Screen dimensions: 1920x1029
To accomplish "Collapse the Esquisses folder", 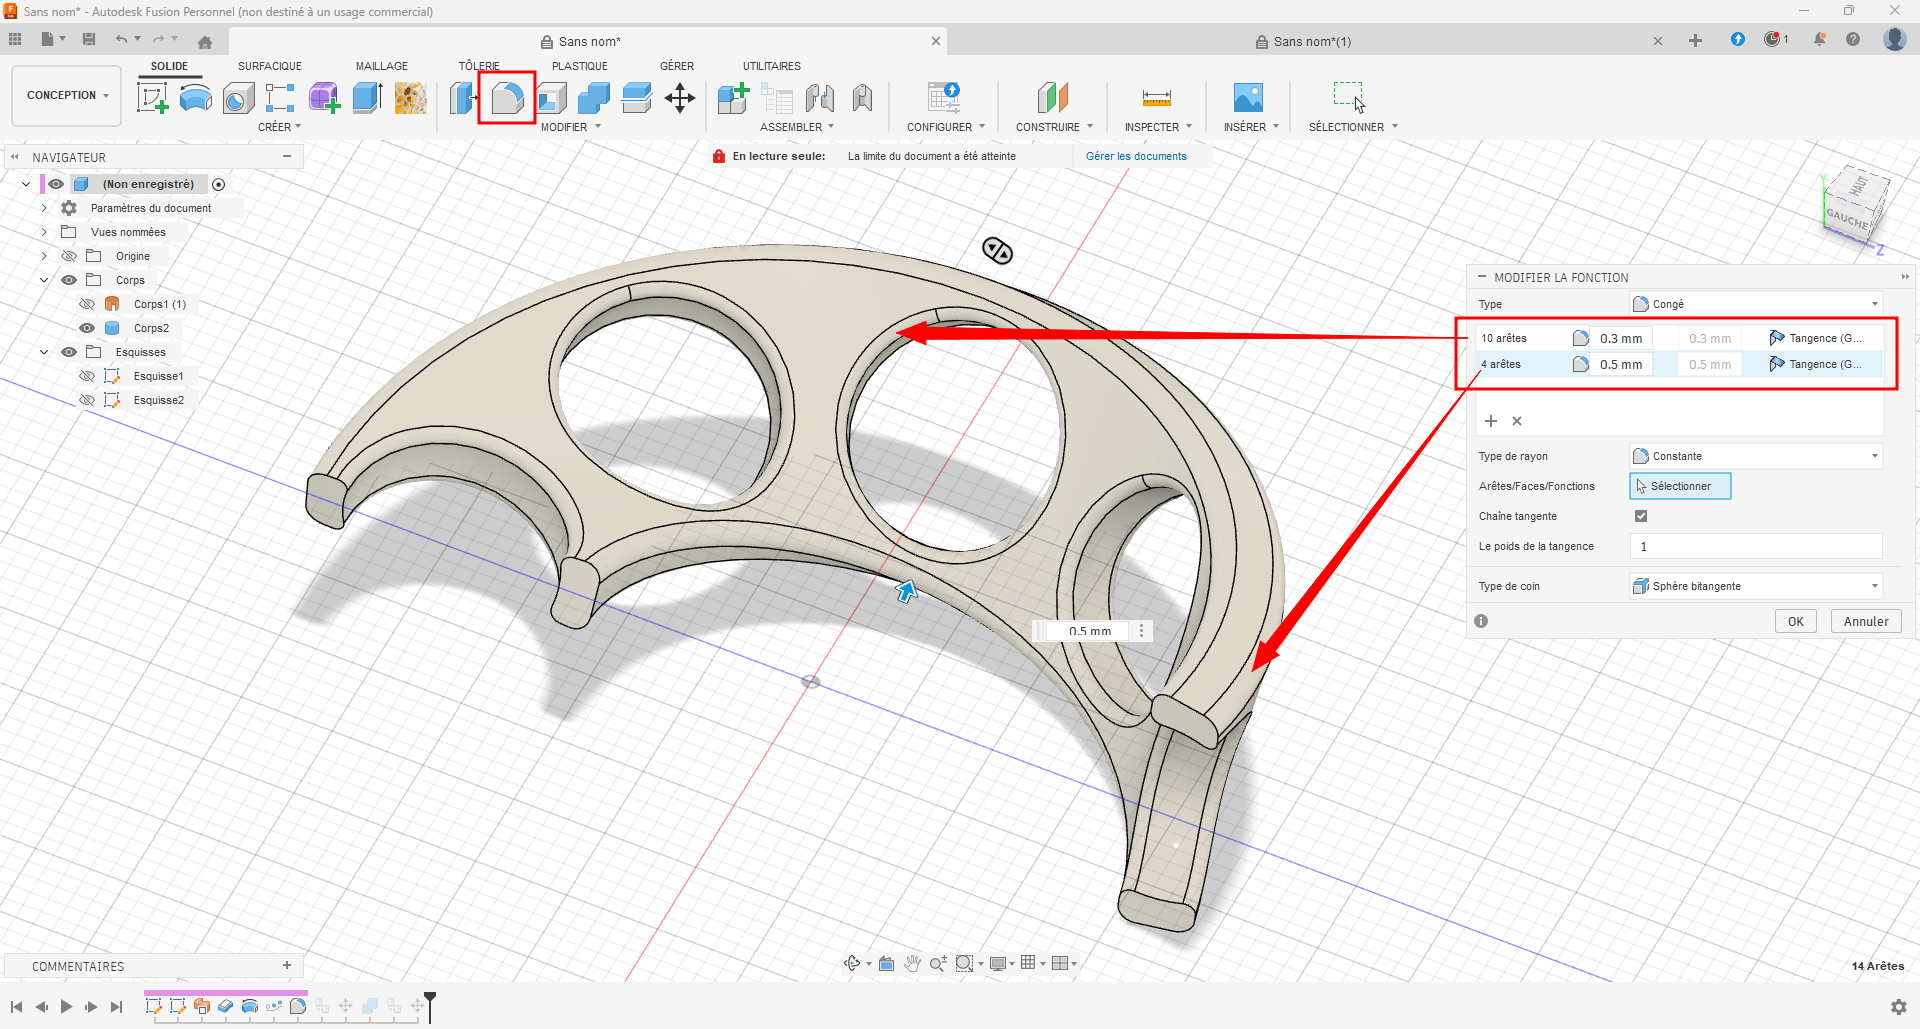I will (44, 352).
